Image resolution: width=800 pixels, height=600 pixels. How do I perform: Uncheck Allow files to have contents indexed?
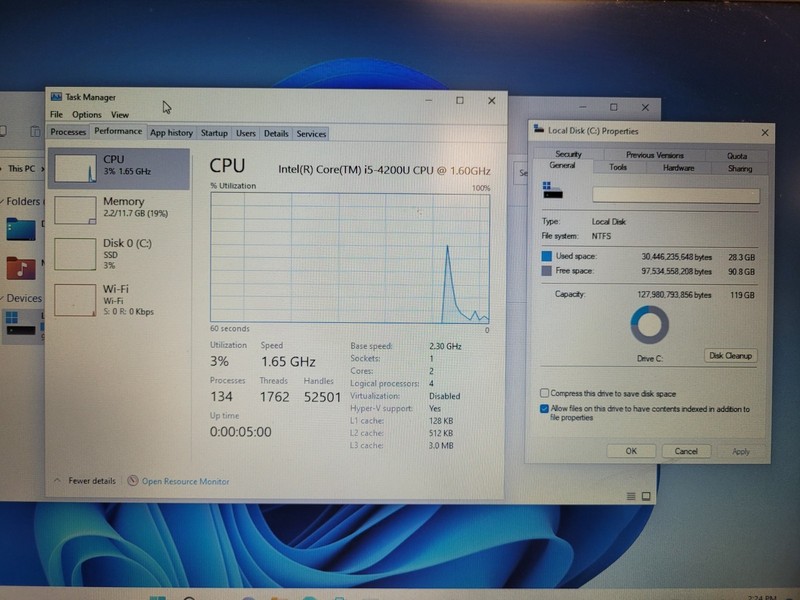click(544, 409)
